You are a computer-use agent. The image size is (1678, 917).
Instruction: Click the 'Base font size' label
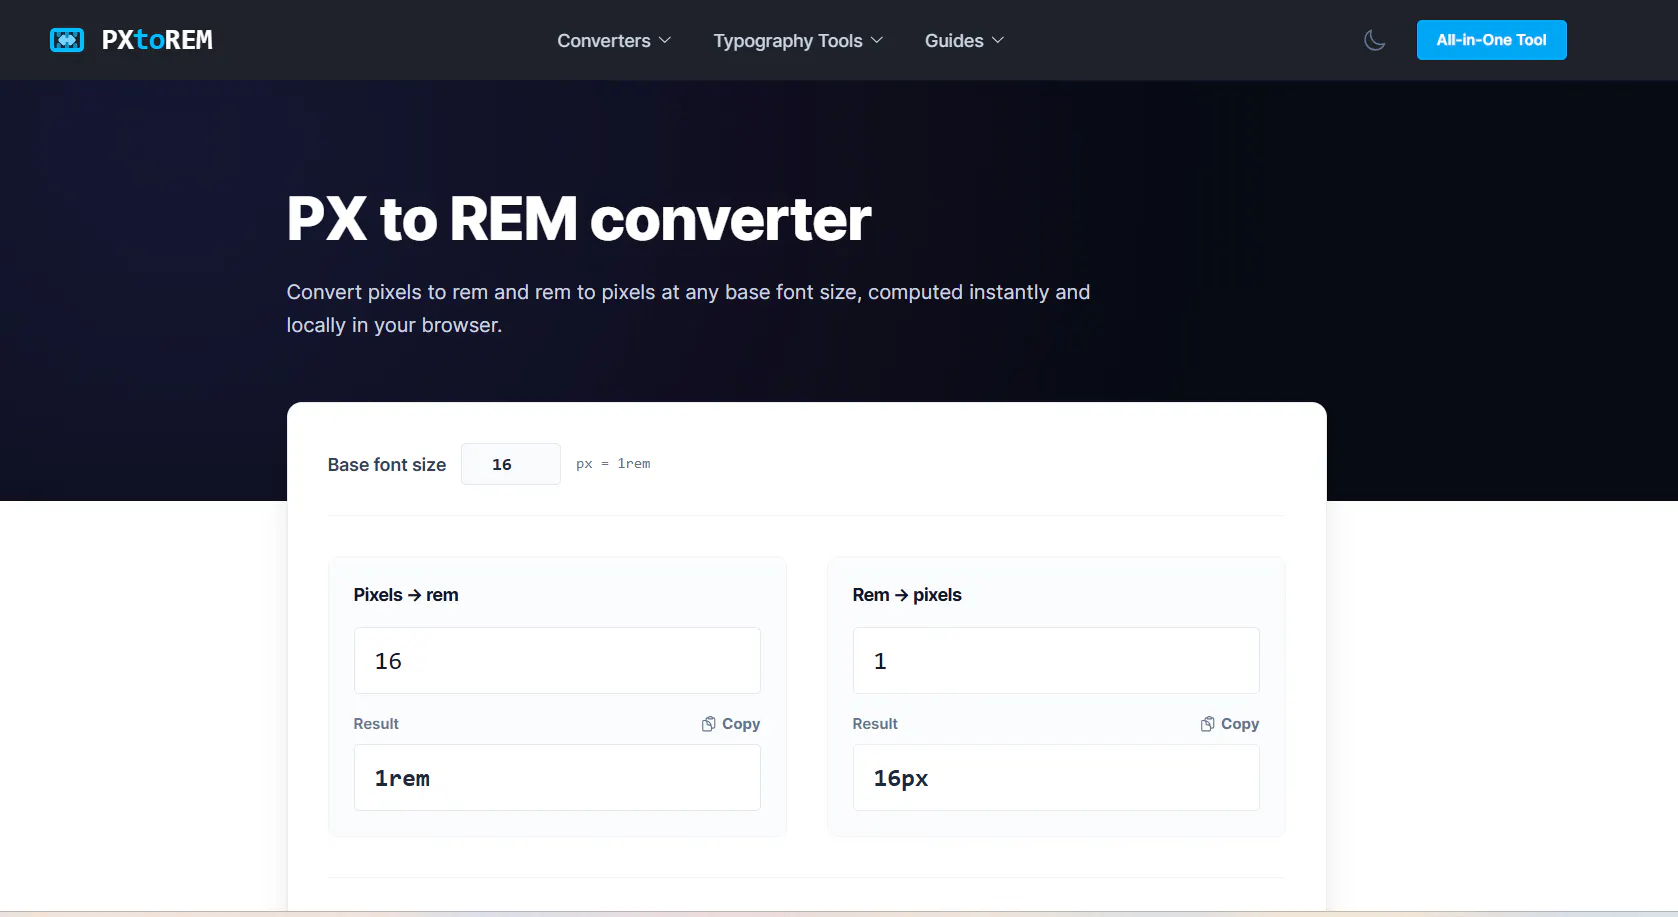(387, 465)
